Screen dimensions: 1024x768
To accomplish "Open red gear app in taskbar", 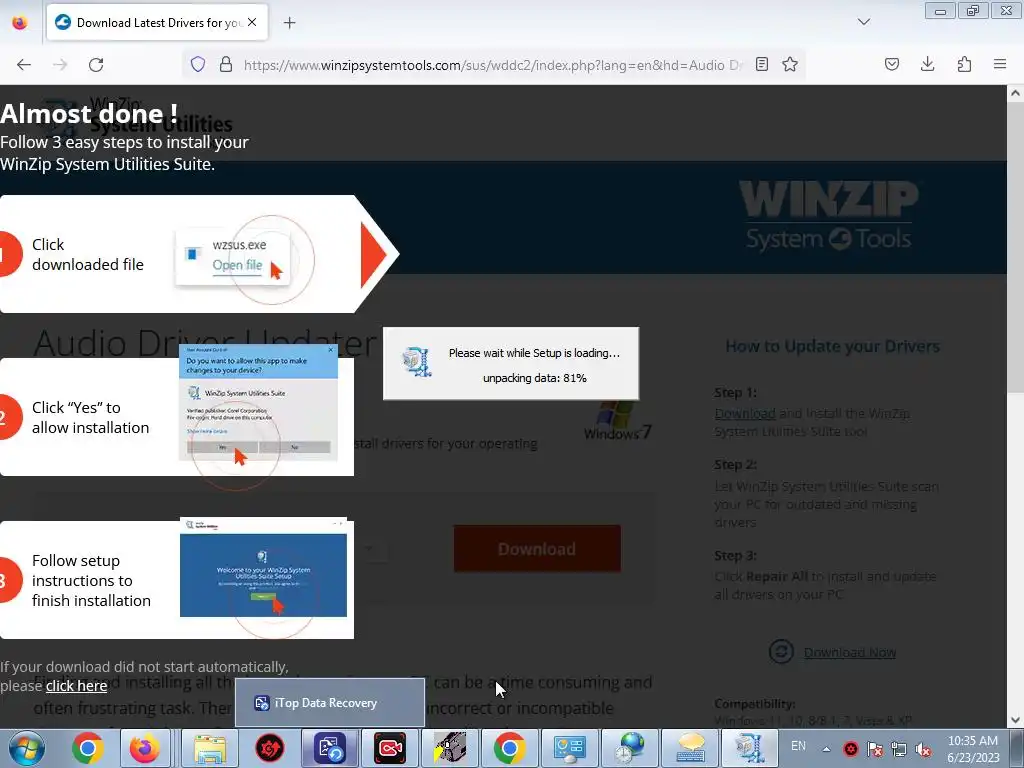I will click(270, 748).
